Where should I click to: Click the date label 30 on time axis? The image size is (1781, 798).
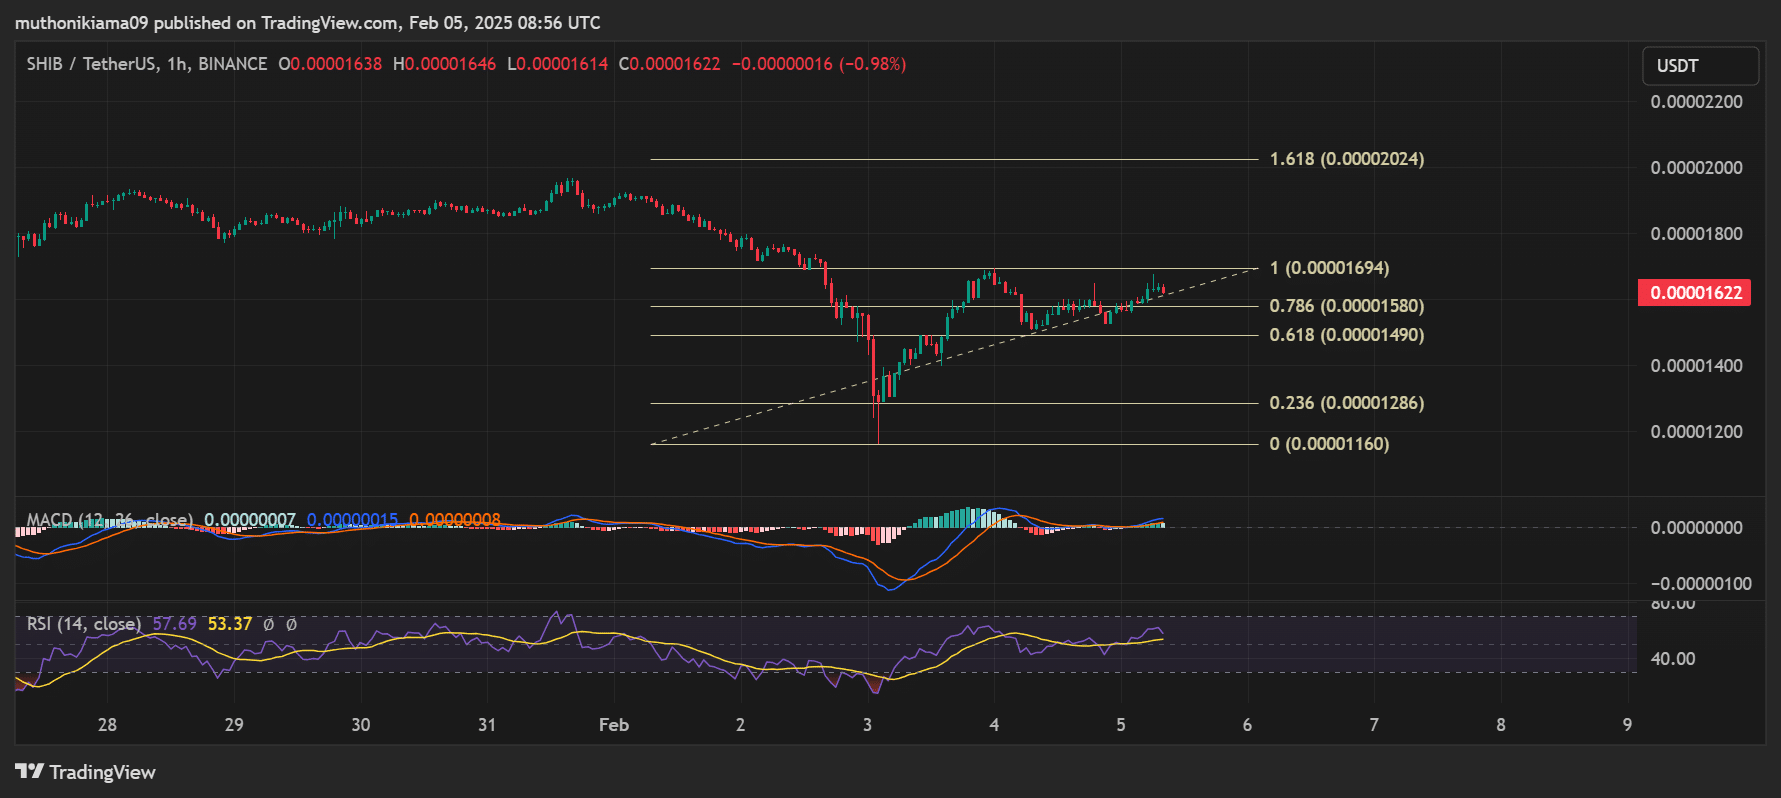tap(361, 725)
